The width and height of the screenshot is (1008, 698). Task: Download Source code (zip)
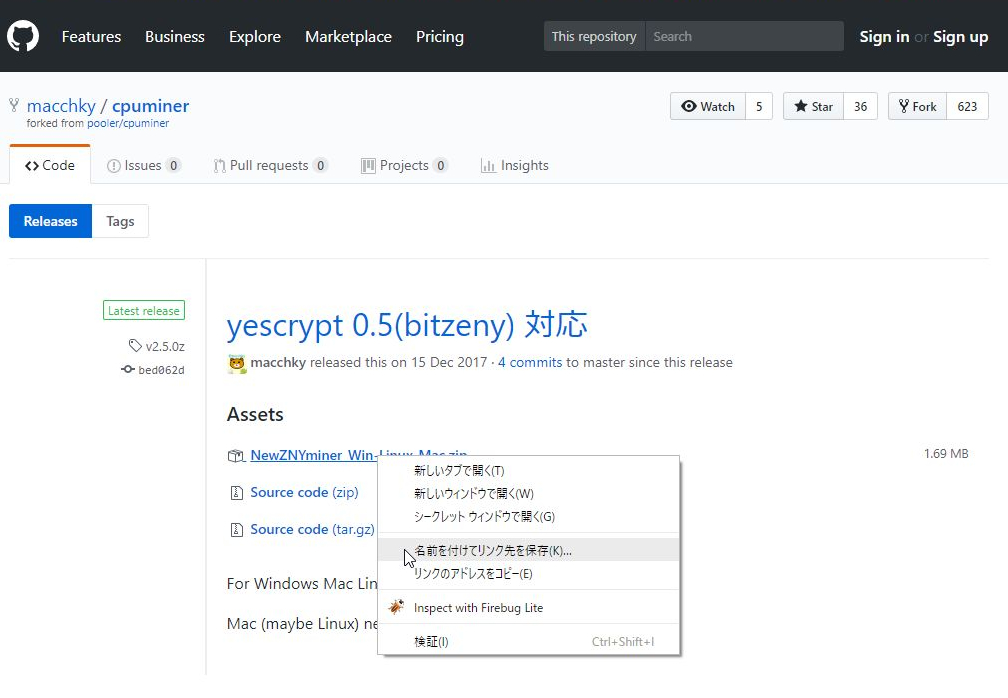304,492
